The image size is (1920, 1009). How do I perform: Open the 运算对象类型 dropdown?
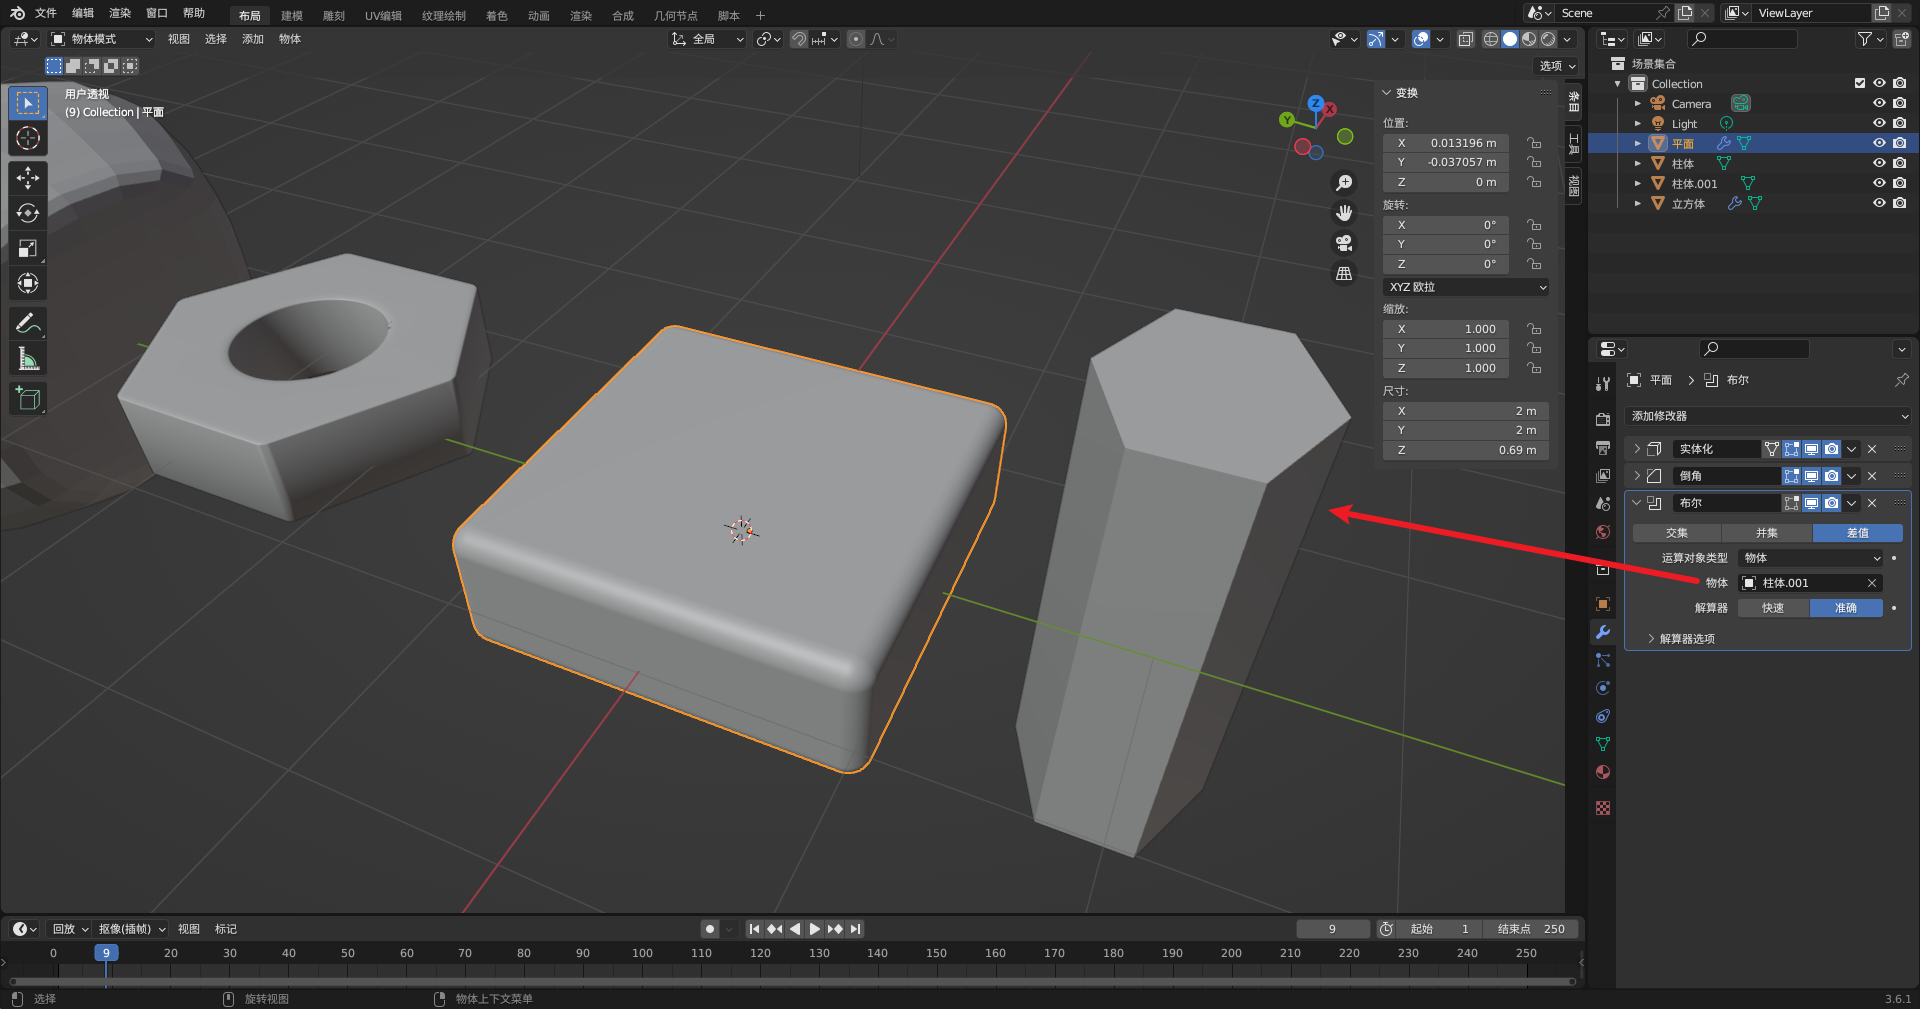1811,558
